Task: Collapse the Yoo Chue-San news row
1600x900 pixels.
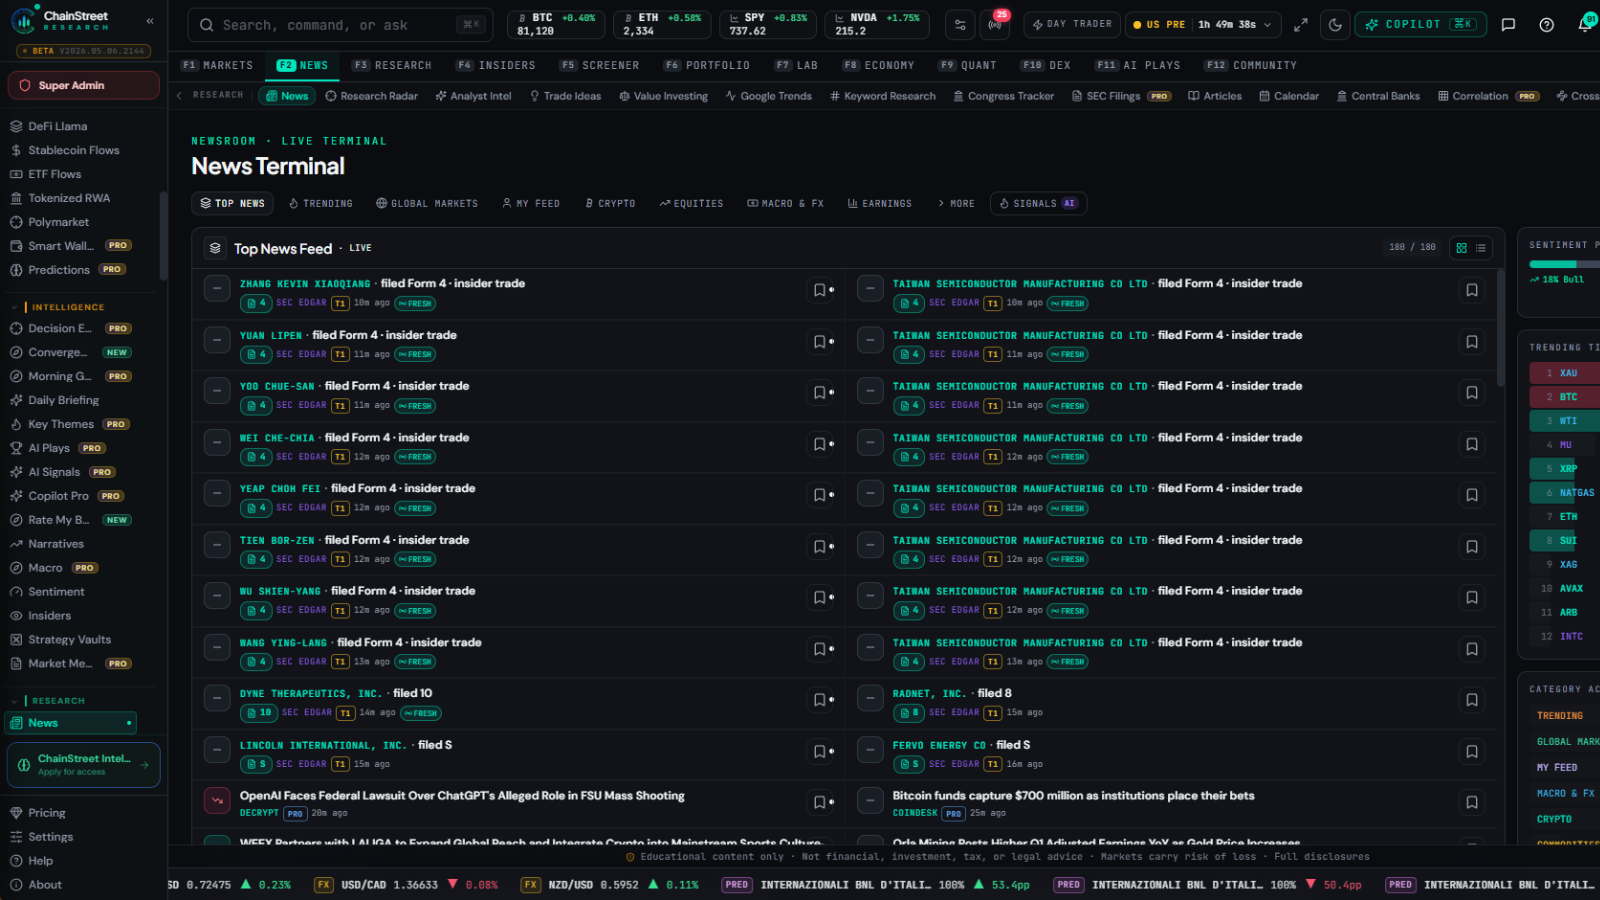Action: [217, 391]
